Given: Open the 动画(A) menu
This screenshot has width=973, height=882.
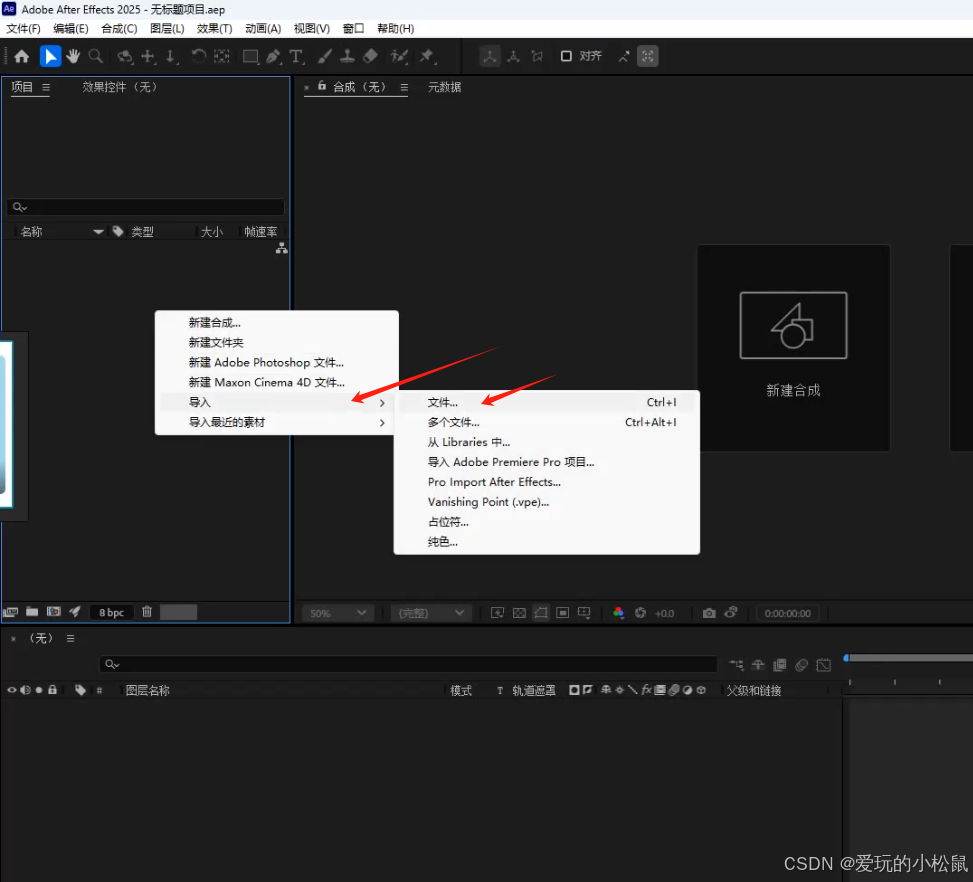Looking at the screenshot, I should 263,29.
